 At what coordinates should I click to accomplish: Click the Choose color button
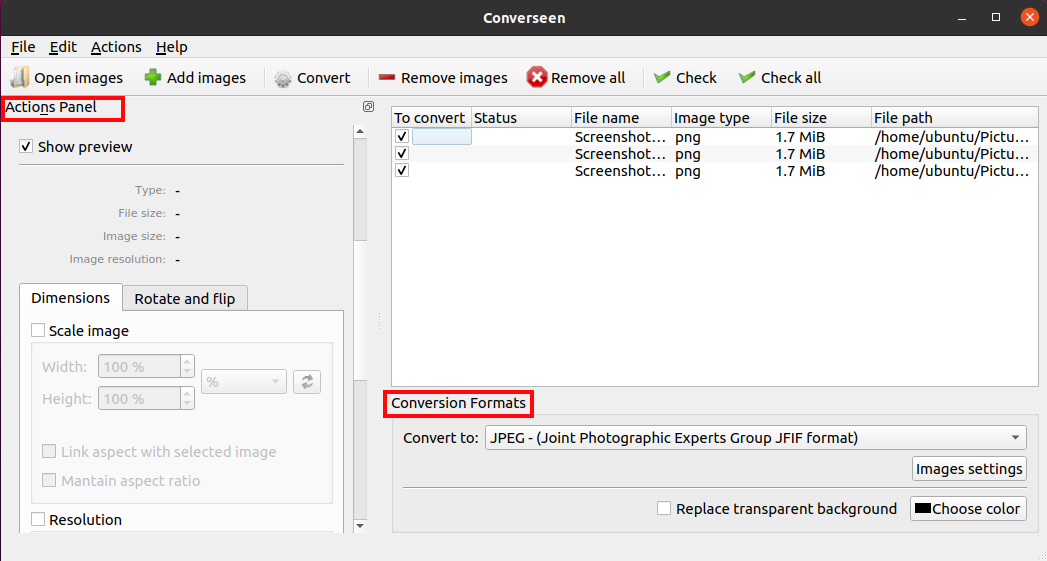coord(968,509)
